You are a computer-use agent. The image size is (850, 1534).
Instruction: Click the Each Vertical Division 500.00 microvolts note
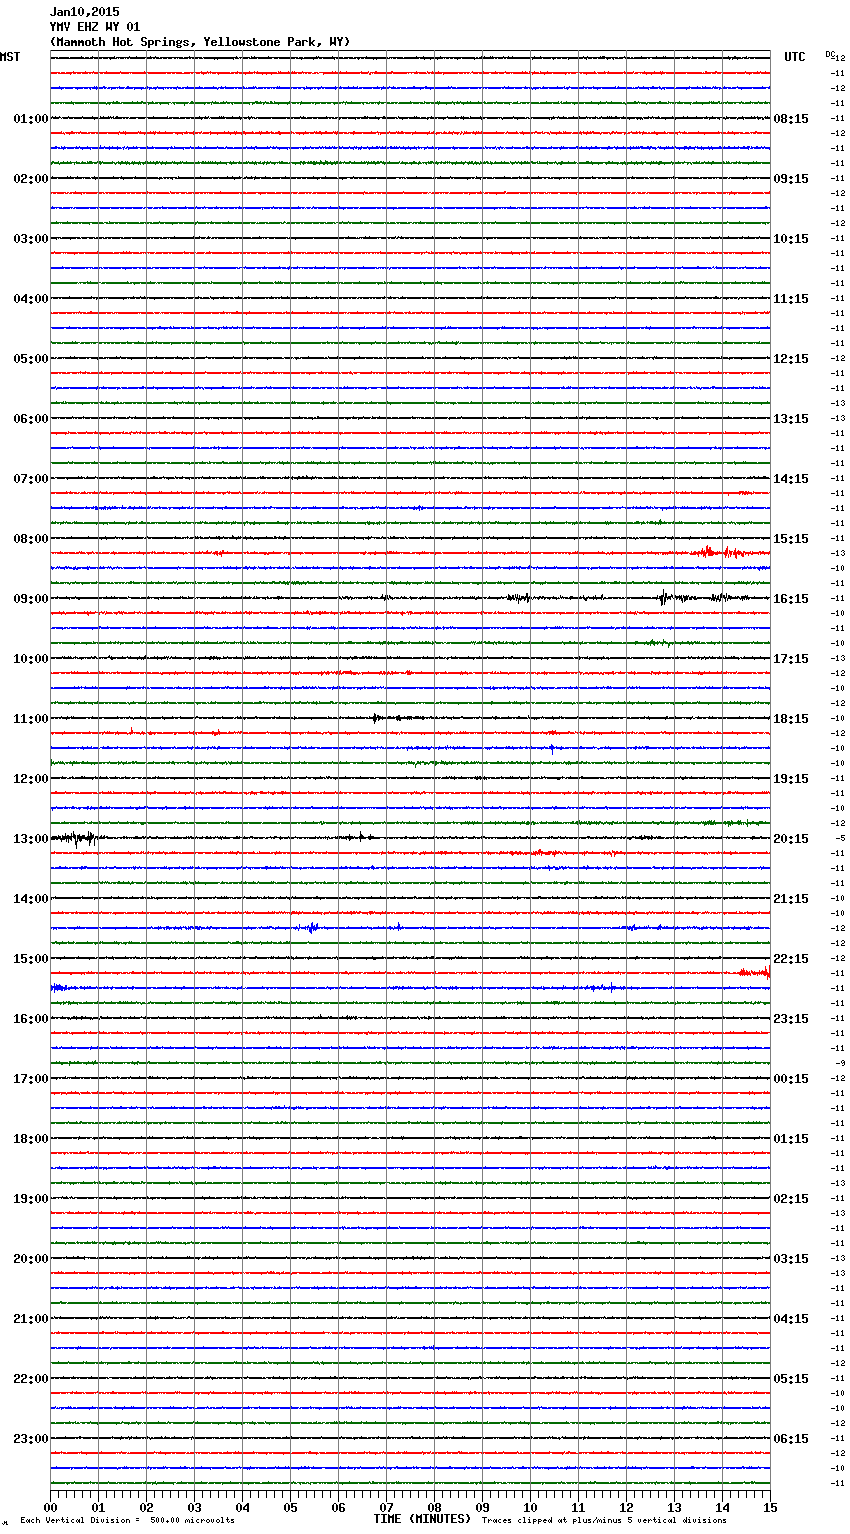[127, 1520]
